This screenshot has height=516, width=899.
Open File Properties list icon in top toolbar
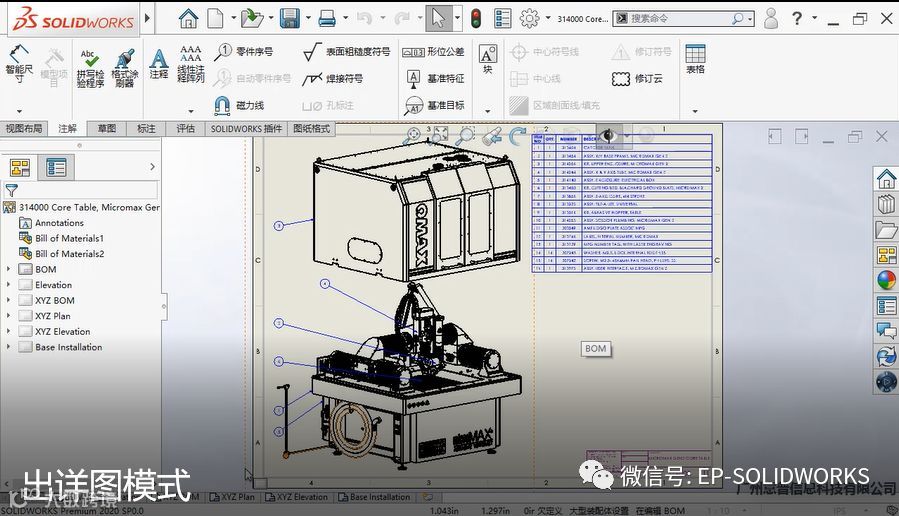coord(503,18)
